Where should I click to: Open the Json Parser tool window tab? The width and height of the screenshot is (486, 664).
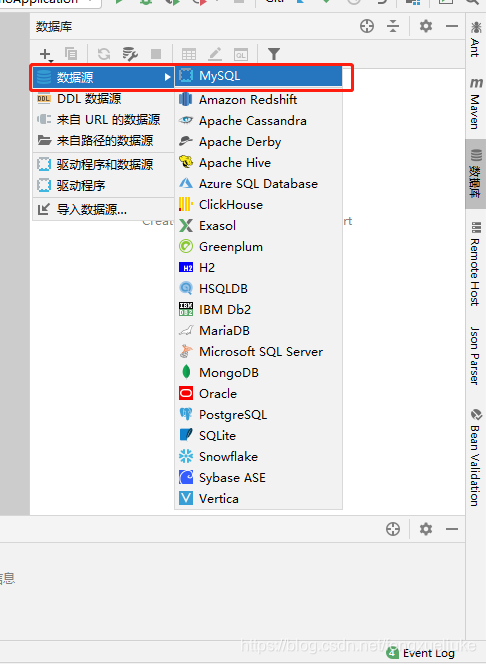pyautogui.click(x=475, y=355)
